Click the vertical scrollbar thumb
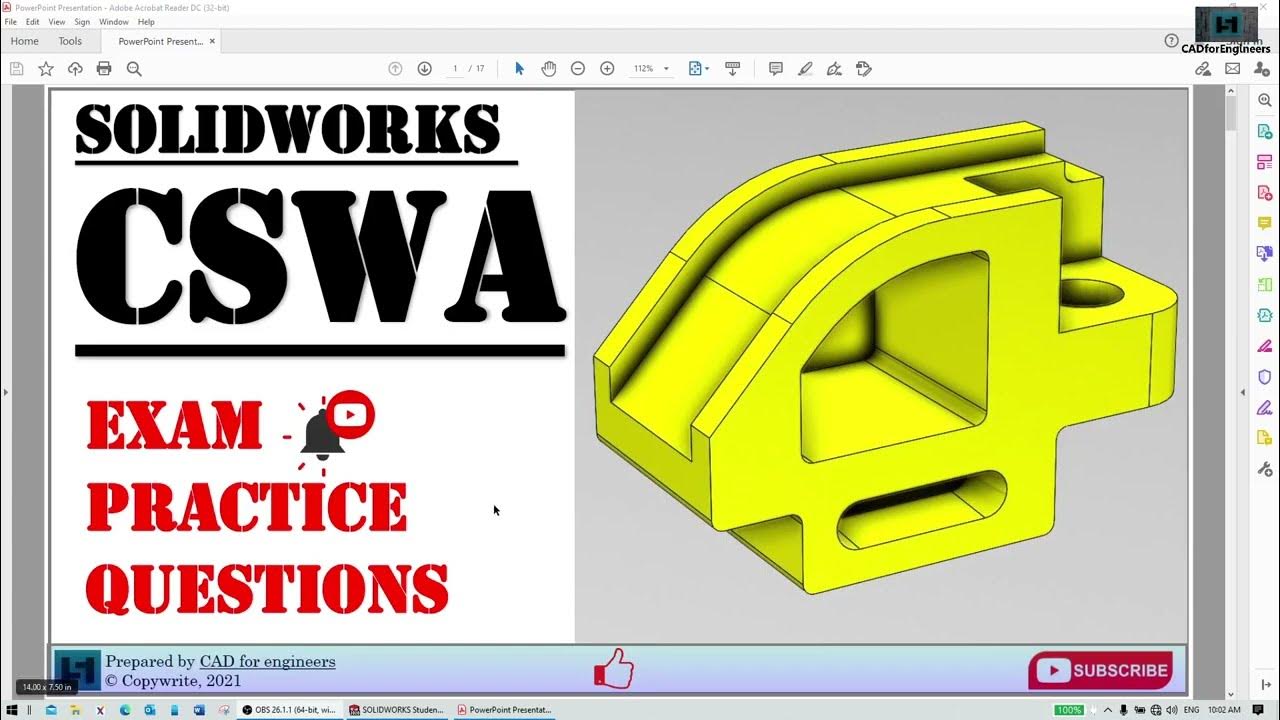The image size is (1280, 720). [x=1231, y=113]
